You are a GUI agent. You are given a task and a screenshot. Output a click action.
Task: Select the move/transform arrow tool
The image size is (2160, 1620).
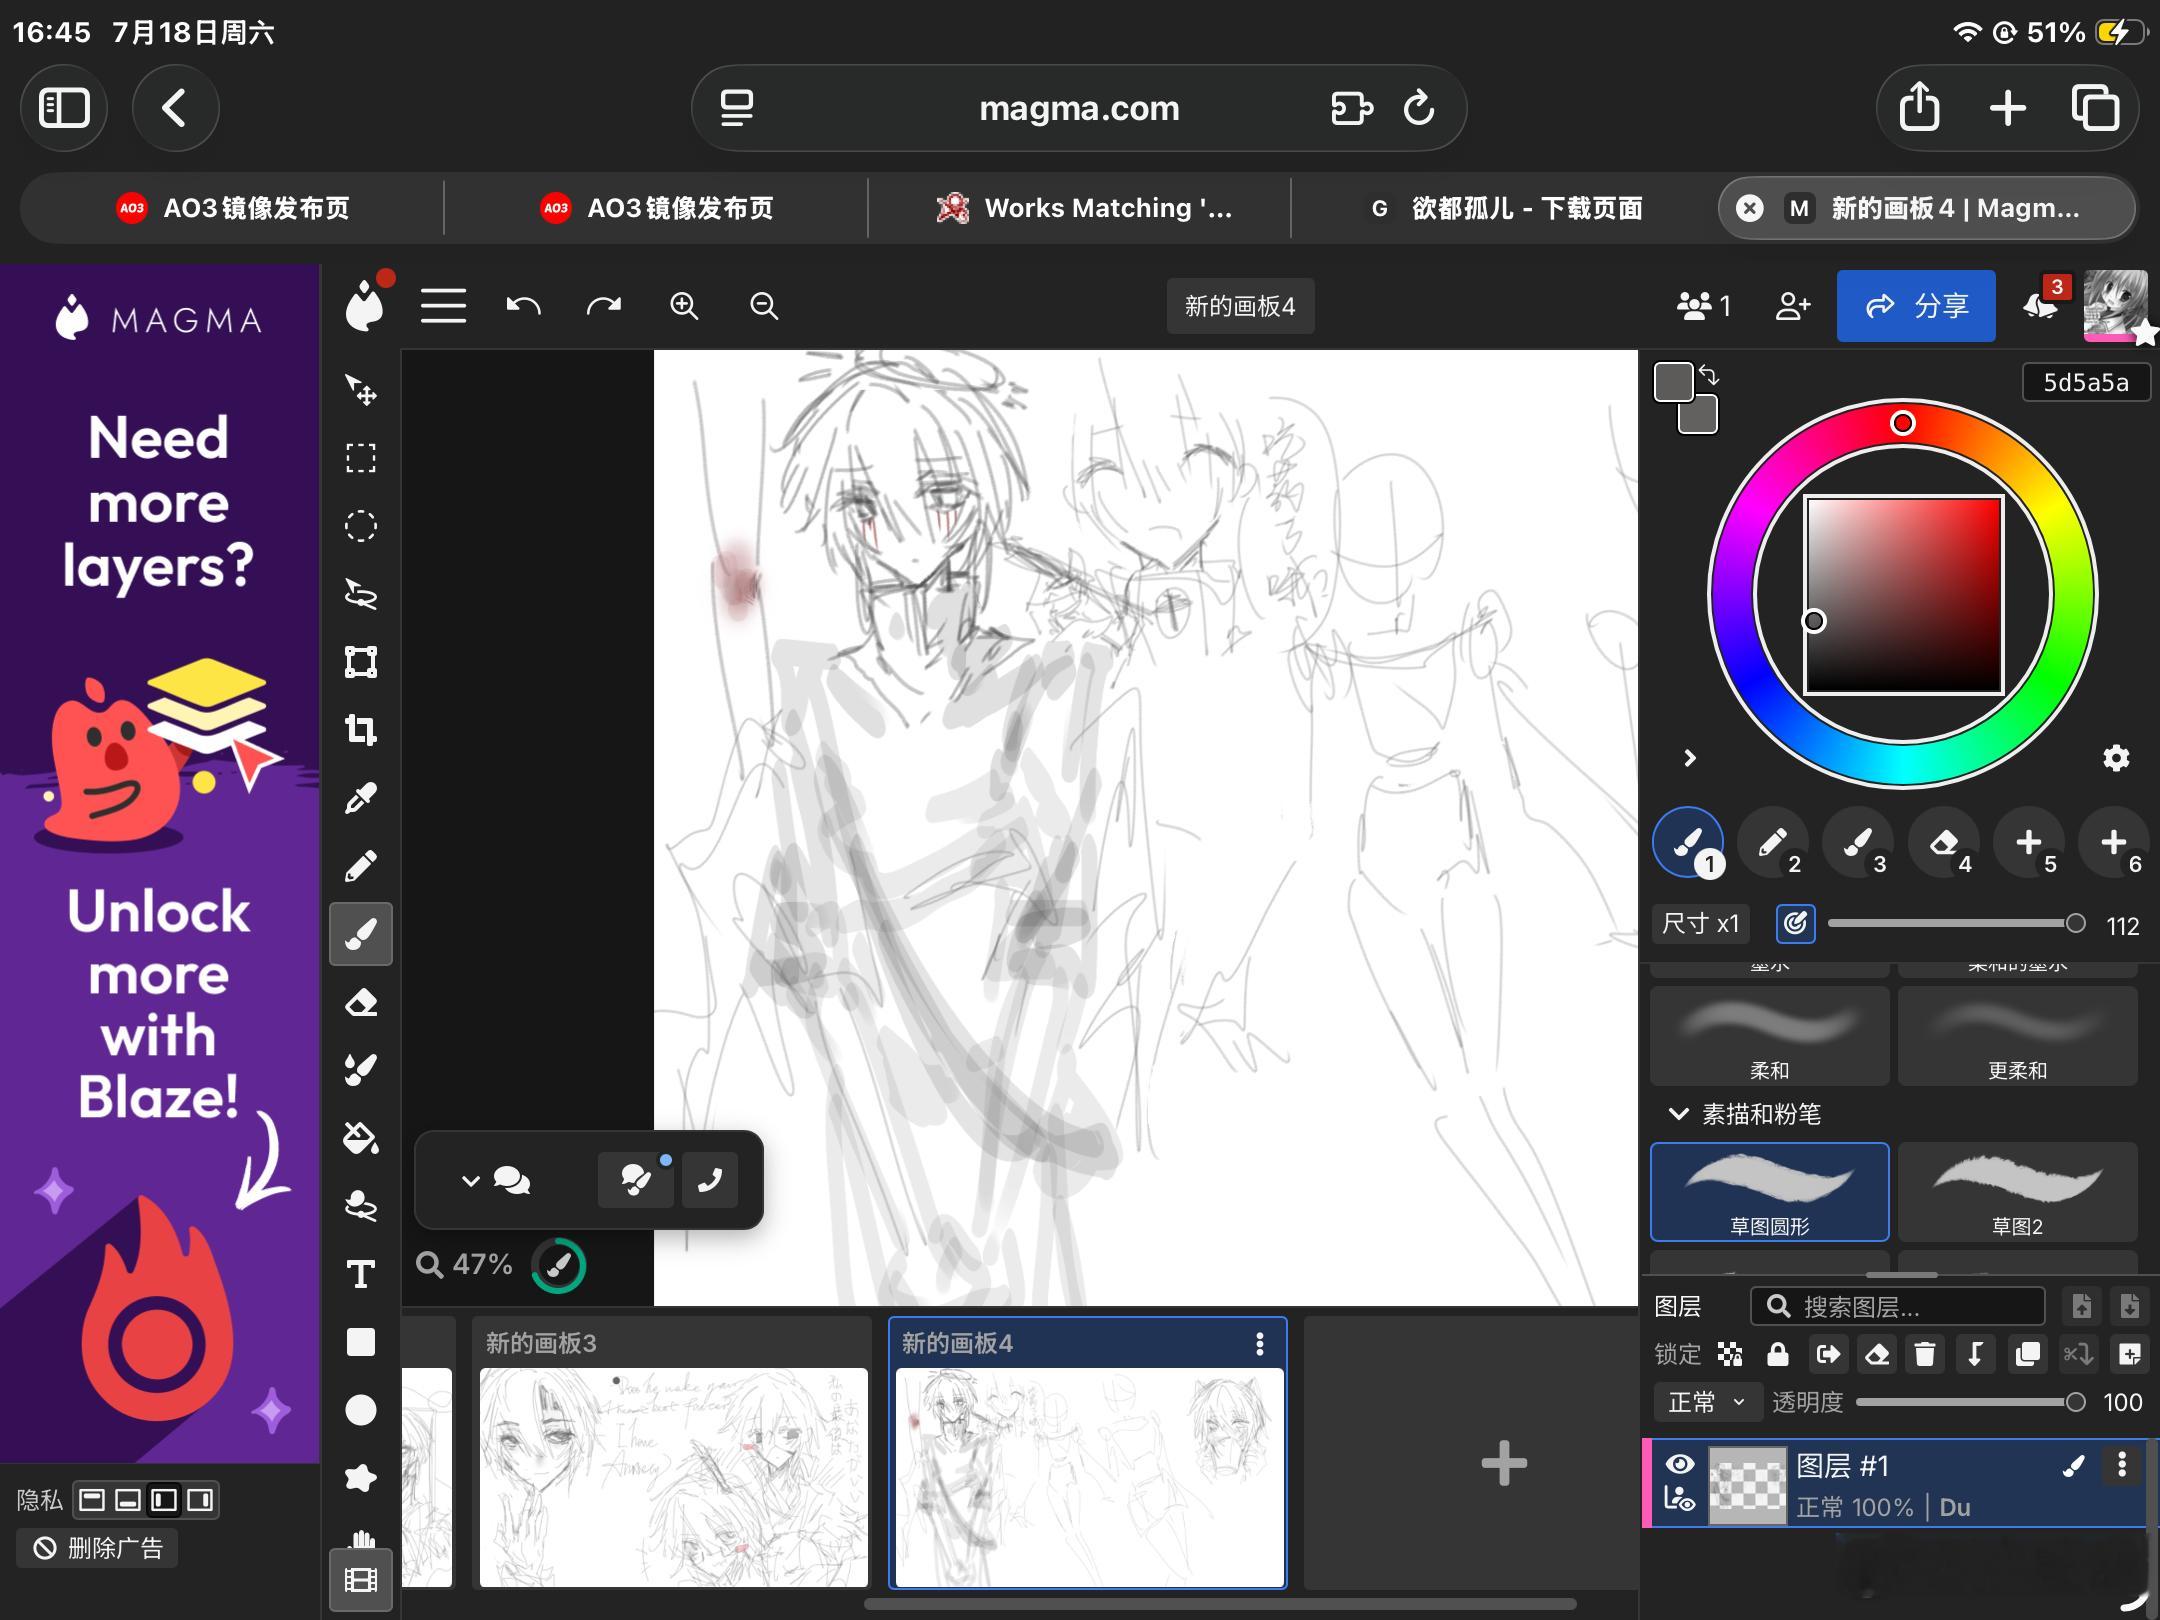pos(361,390)
